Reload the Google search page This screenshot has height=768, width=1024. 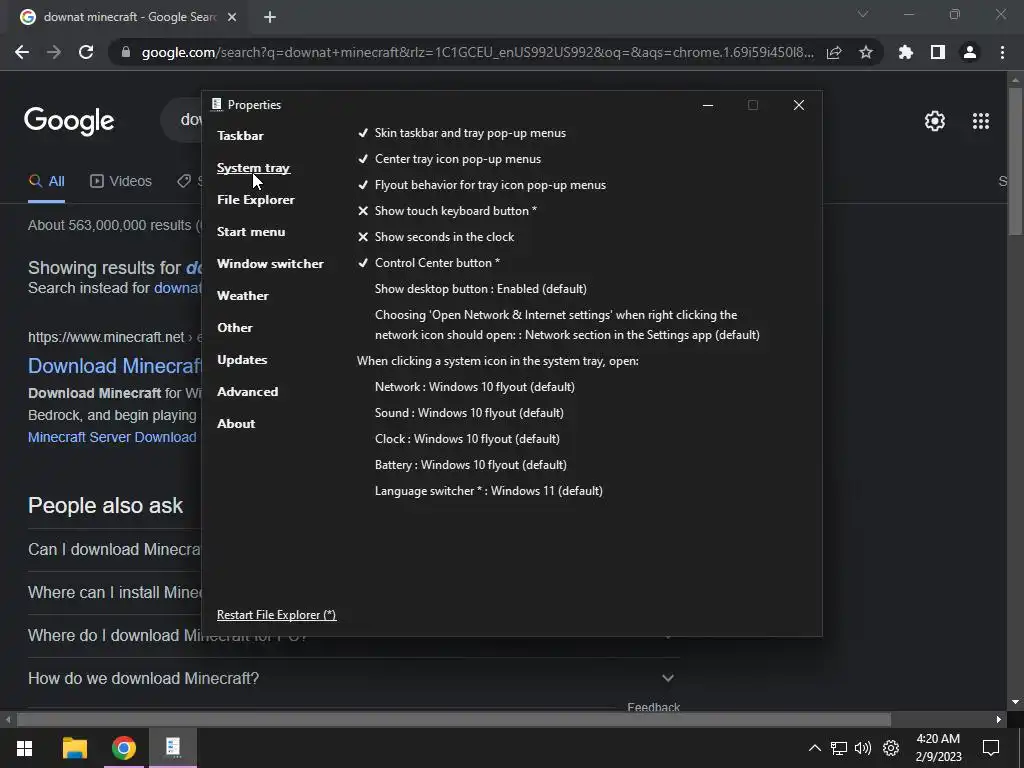click(86, 52)
